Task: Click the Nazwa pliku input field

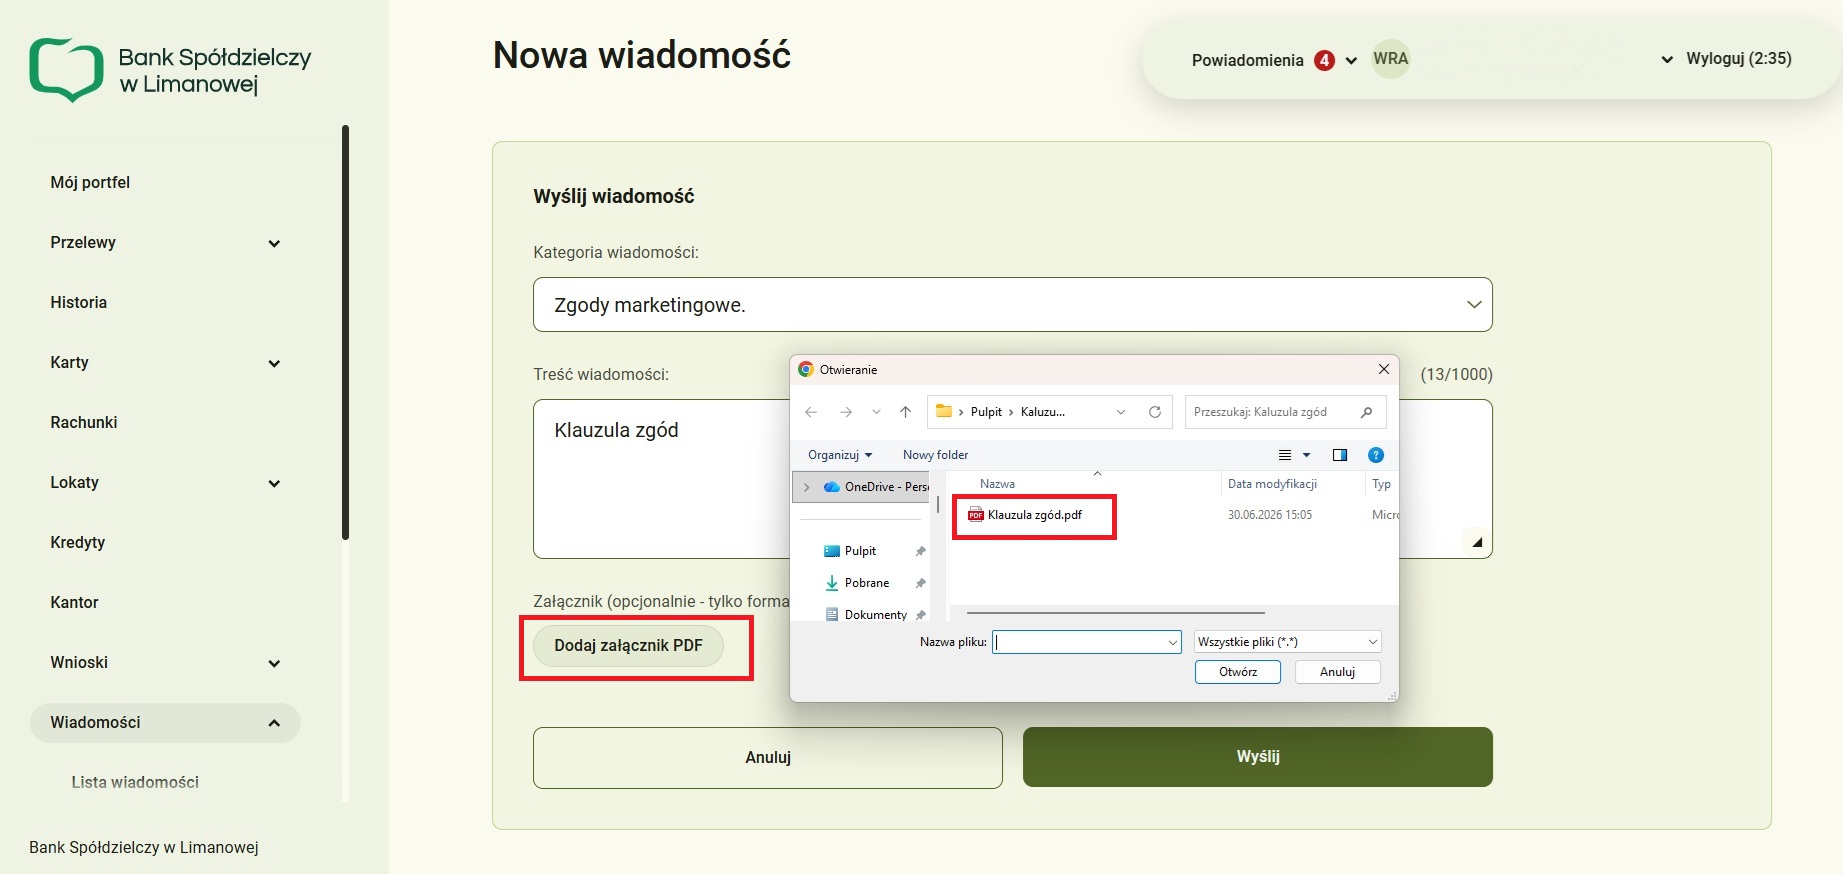Action: tap(1087, 642)
